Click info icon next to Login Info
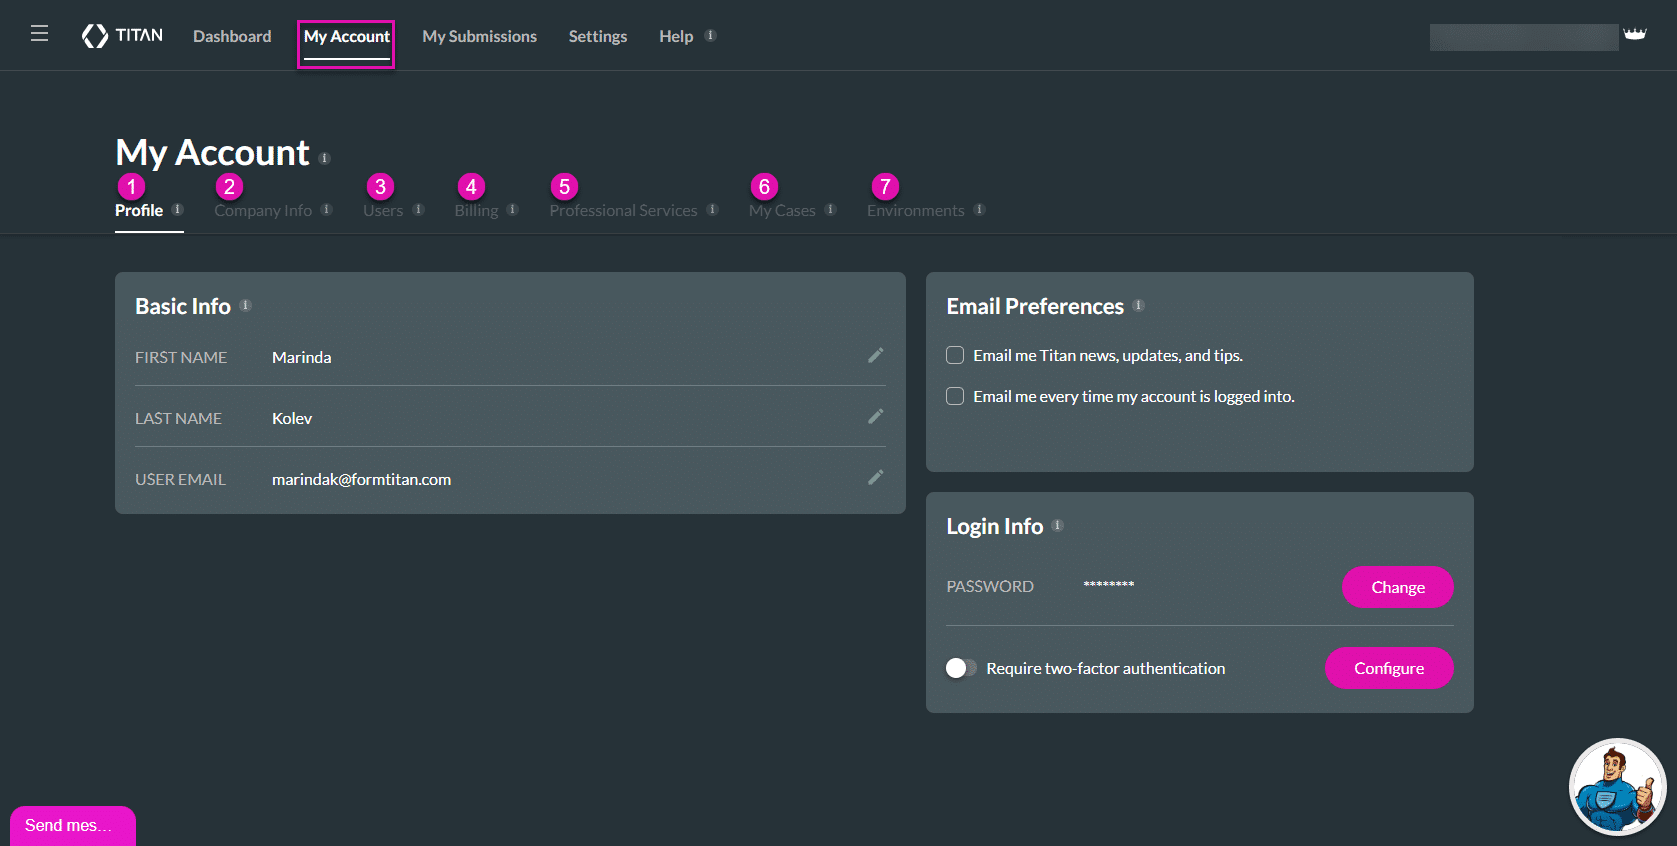 click(x=1057, y=526)
